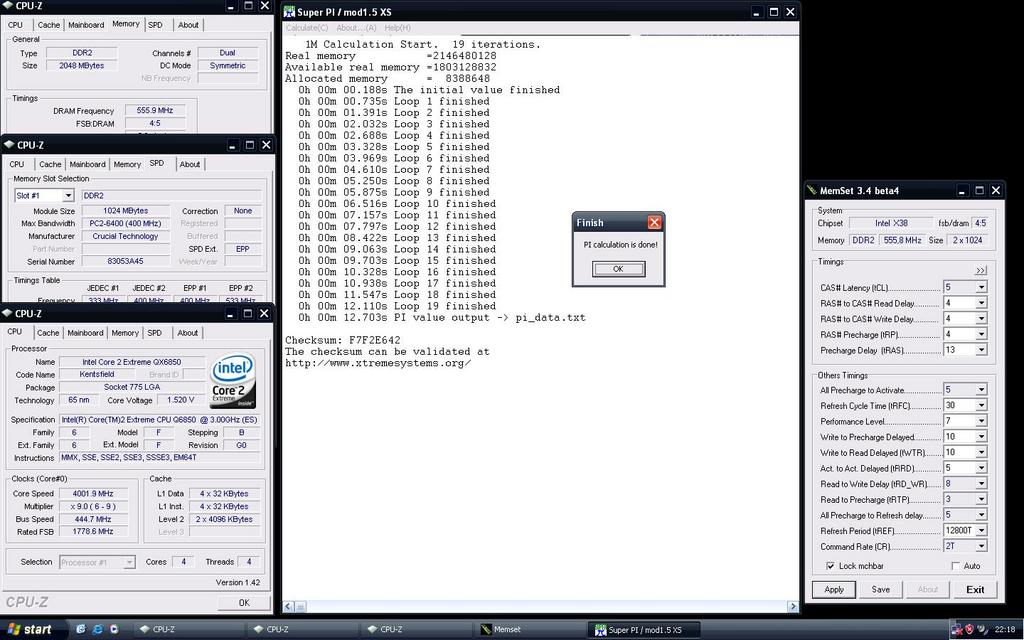1024x640 pixels.
Task: Open the first quick-launch icon beside start
Action: (80, 630)
